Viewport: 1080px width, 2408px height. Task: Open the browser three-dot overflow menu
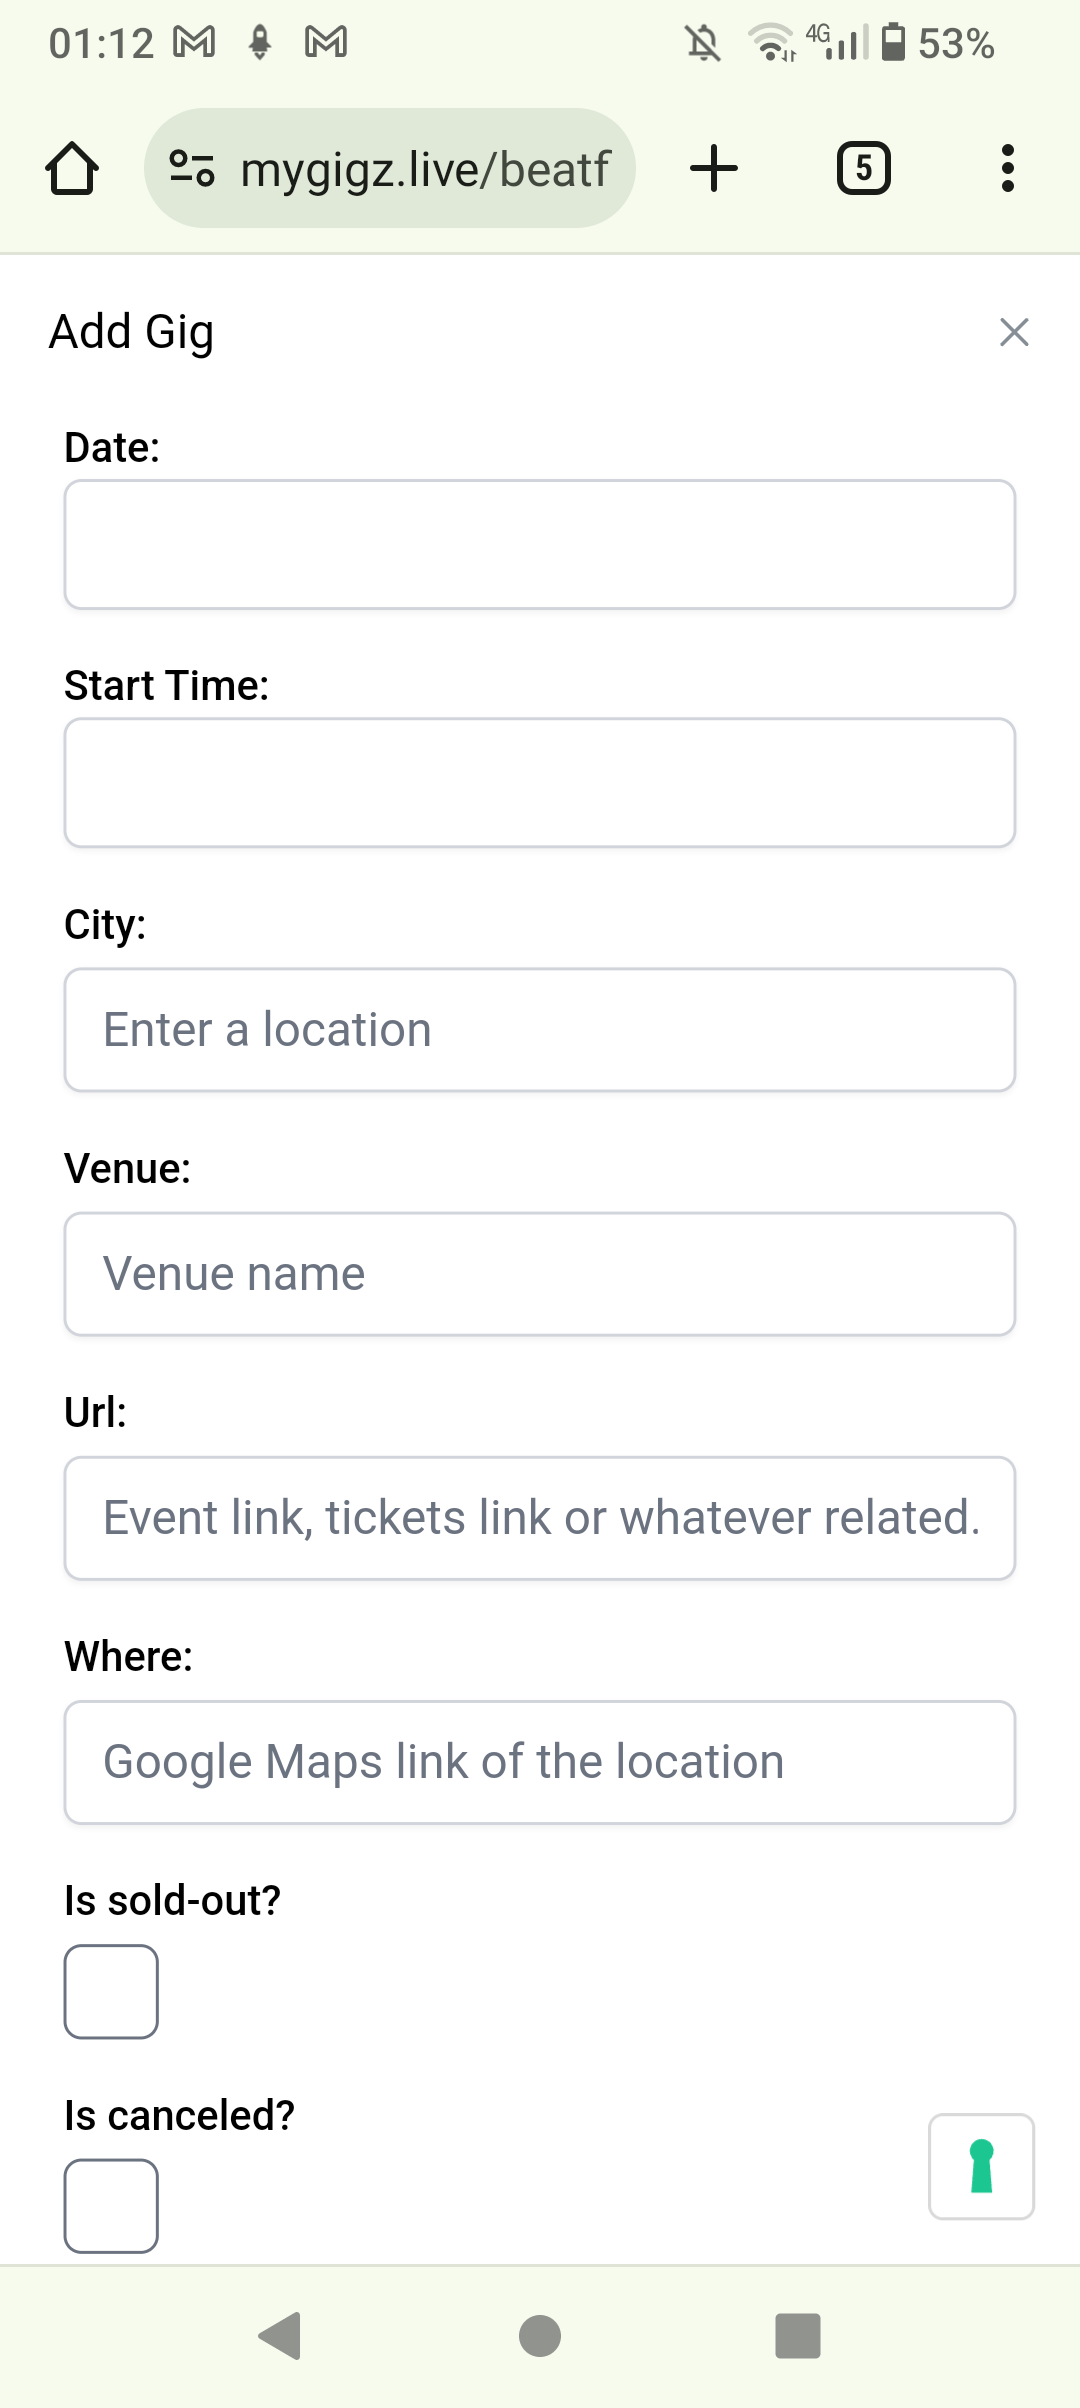1007,168
